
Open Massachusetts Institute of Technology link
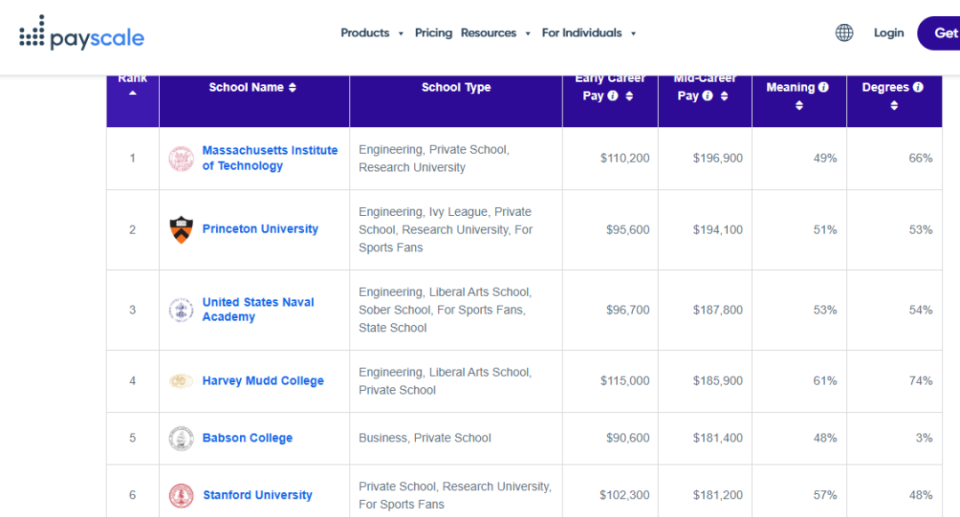point(270,158)
